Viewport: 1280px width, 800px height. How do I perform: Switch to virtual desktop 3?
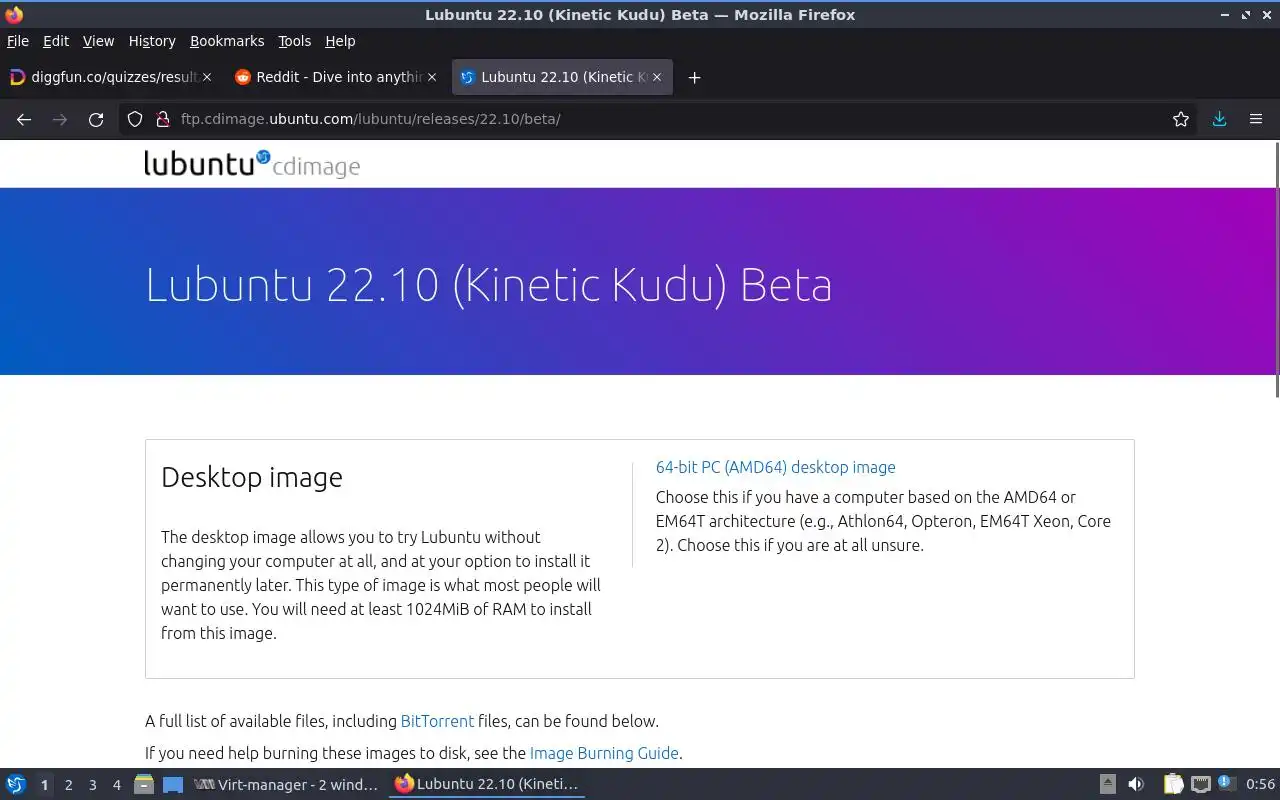[92, 785]
